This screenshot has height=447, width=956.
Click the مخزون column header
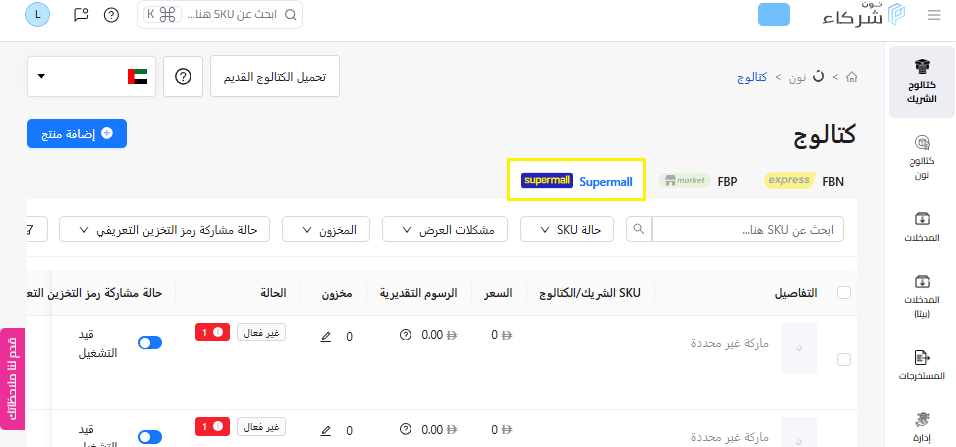pyautogui.click(x=338, y=293)
